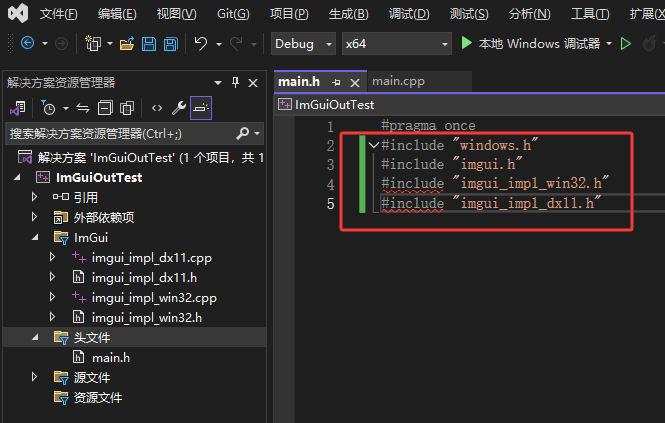
Task: Sync with active document icon
Action: [x=83, y=108]
